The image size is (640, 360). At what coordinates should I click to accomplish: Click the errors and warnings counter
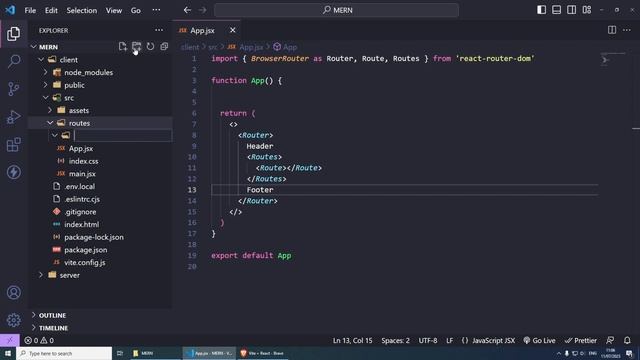(39, 340)
